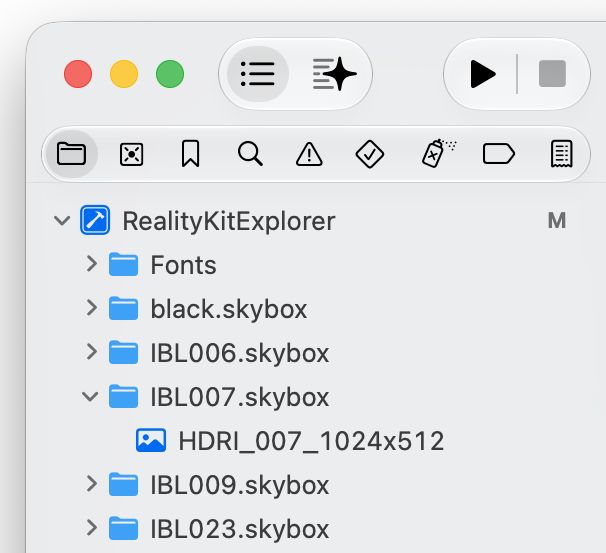Select HDRI_007_1024x512 image file
The width and height of the screenshot is (606, 553).
(x=311, y=441)
